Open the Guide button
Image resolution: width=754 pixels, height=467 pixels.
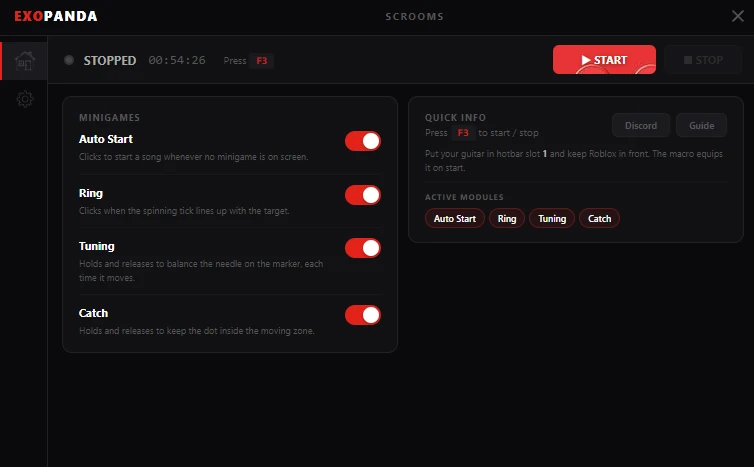pyautogui.click(x=701, y=126)
